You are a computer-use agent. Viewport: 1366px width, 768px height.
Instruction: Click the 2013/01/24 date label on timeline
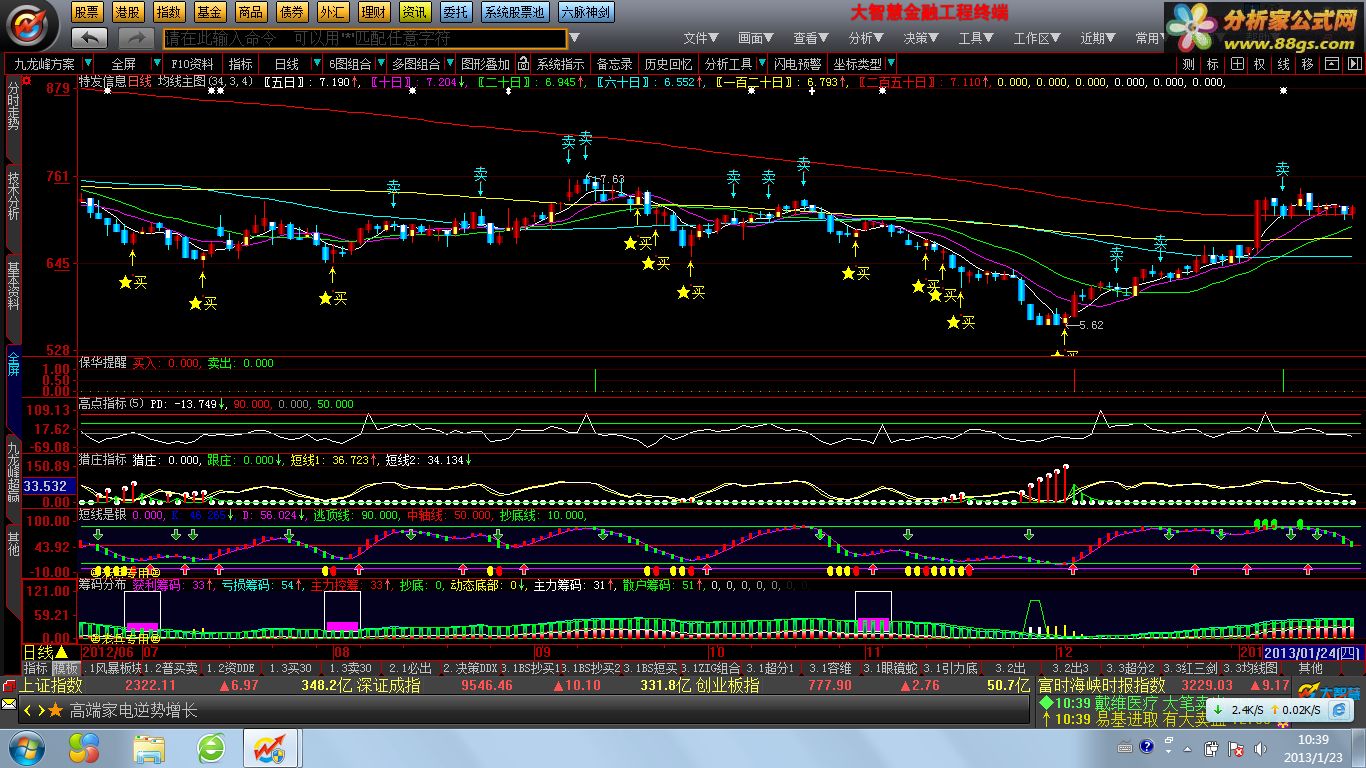[x=1313, y=652]
